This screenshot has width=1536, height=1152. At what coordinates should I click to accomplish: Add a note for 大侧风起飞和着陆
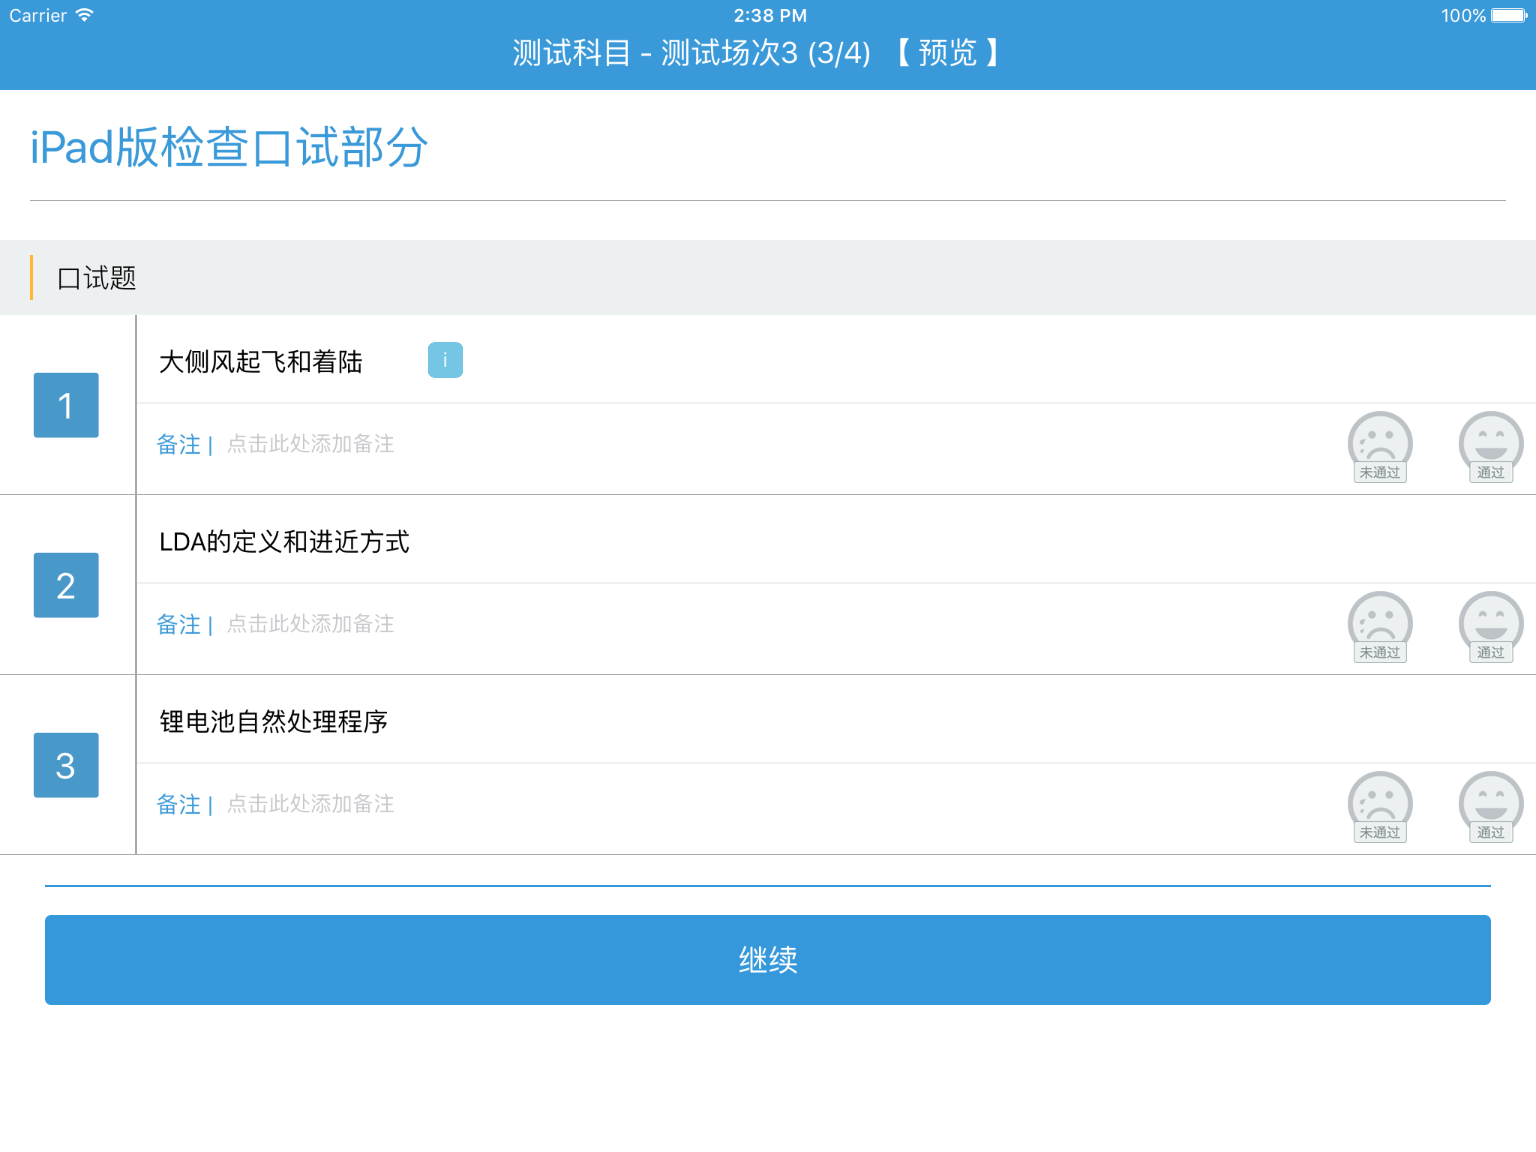(x=311, y=444)
